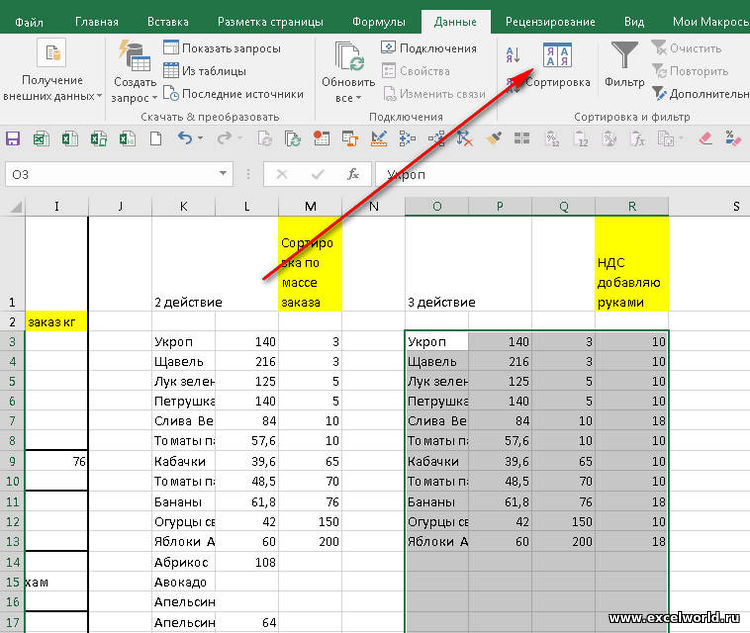Switch to the Формулы tab
This screenshot has width=750, height=633.
379,21
